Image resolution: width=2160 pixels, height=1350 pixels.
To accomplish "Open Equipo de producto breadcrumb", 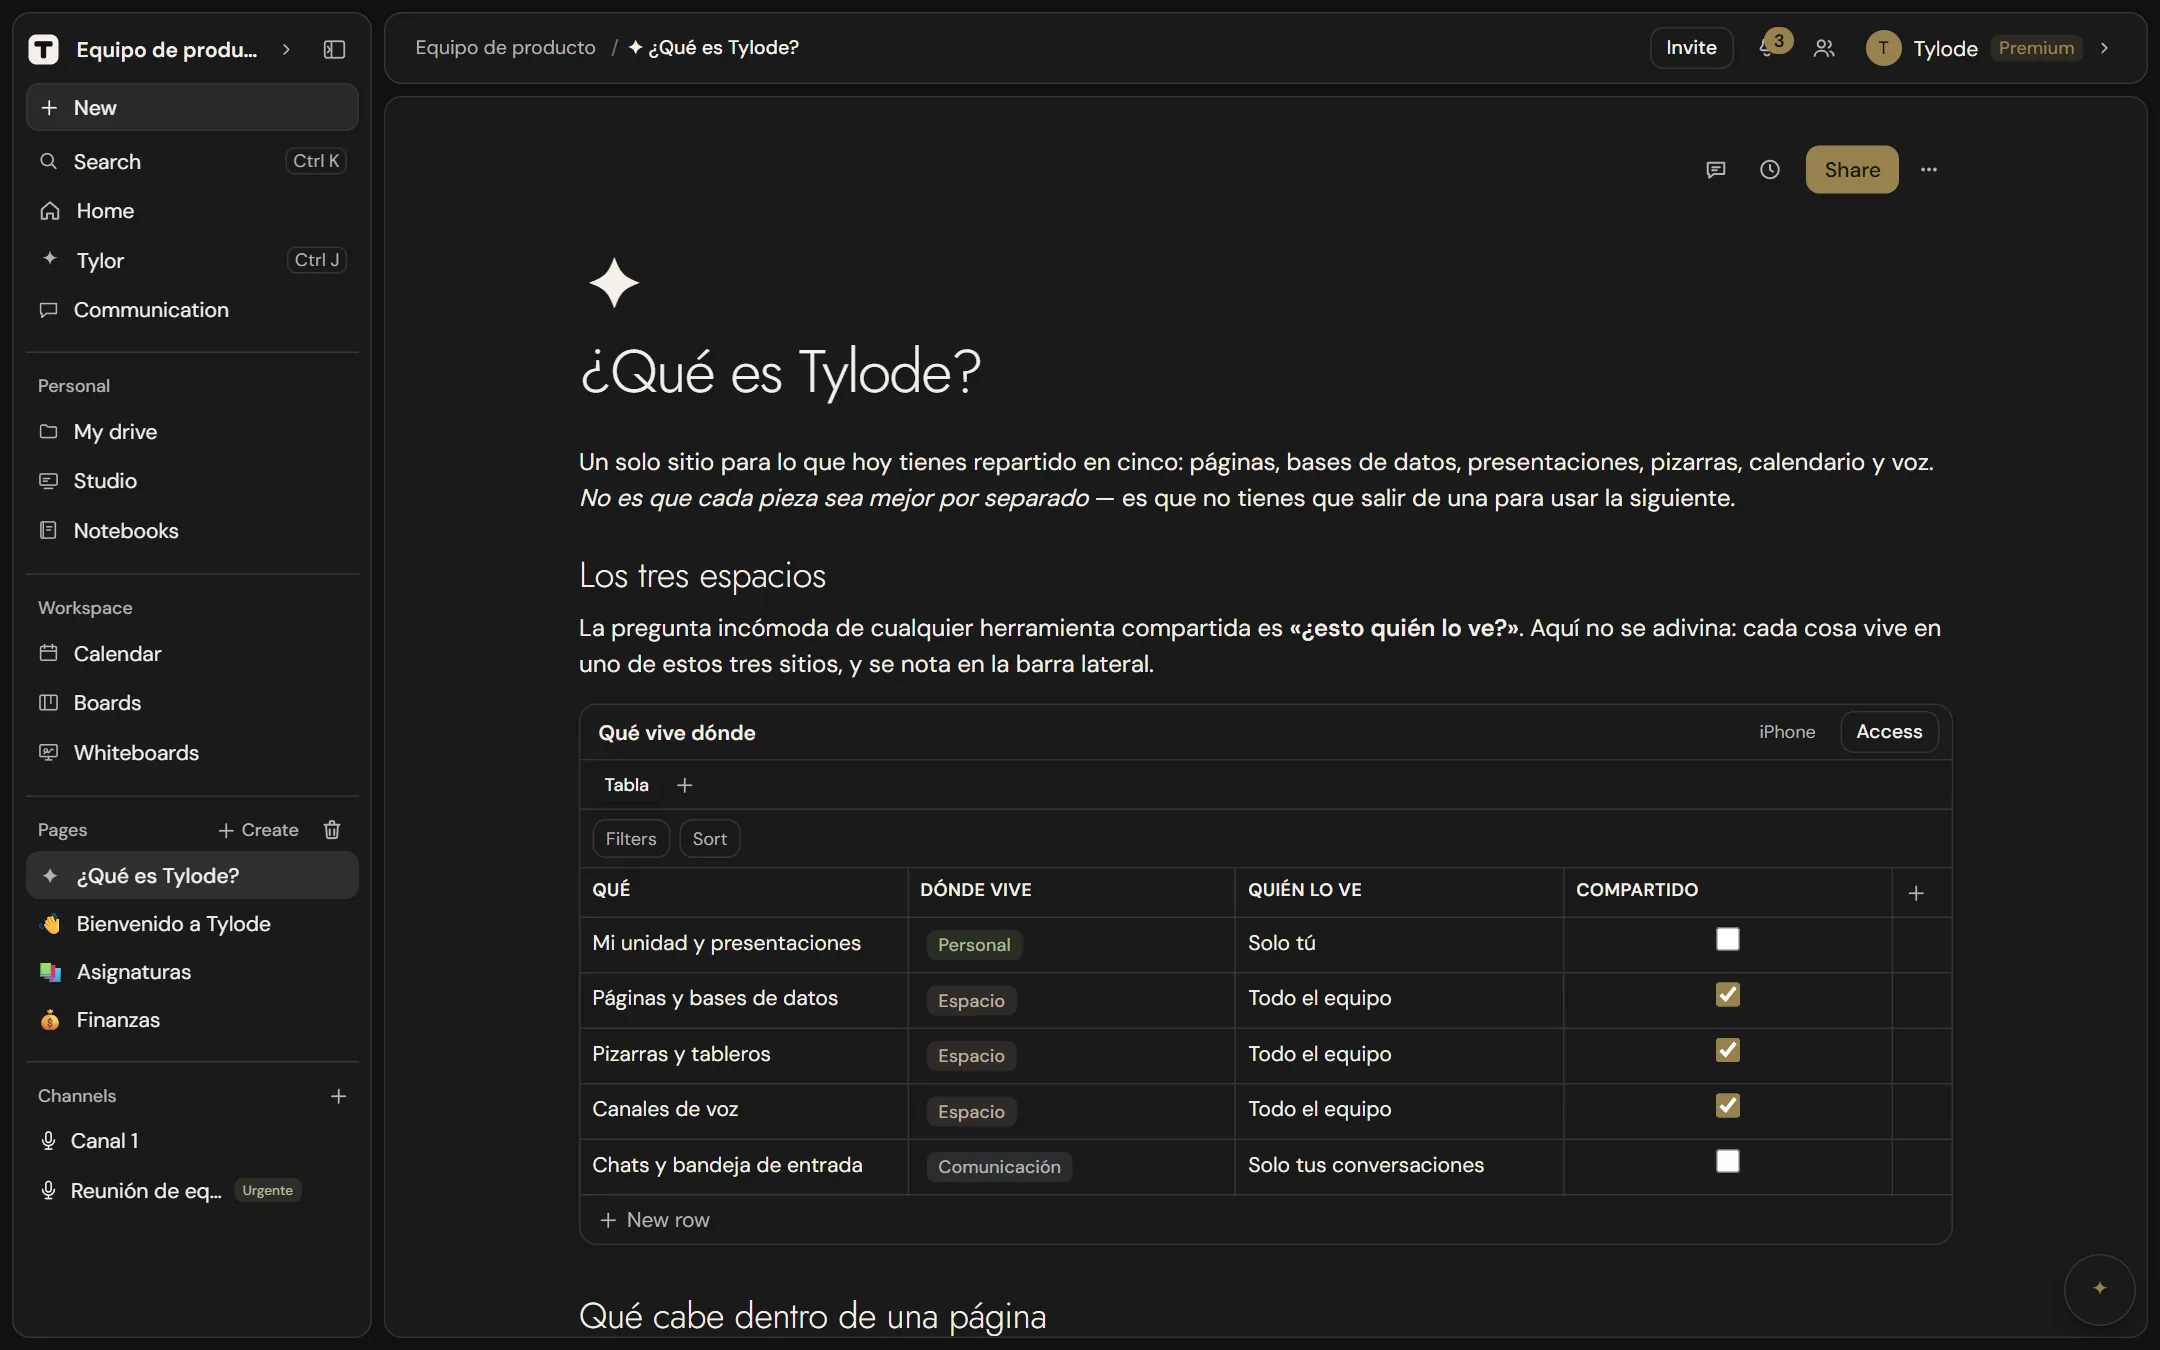I will [x=505, y=48].
